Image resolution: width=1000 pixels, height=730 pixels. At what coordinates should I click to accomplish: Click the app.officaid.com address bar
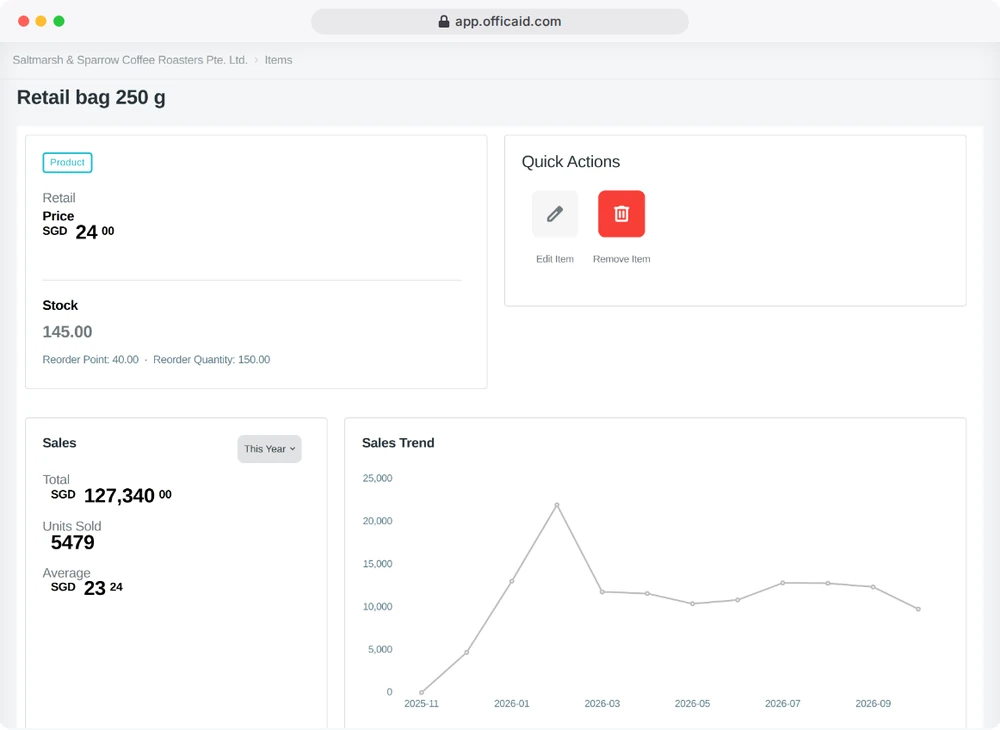500,22
